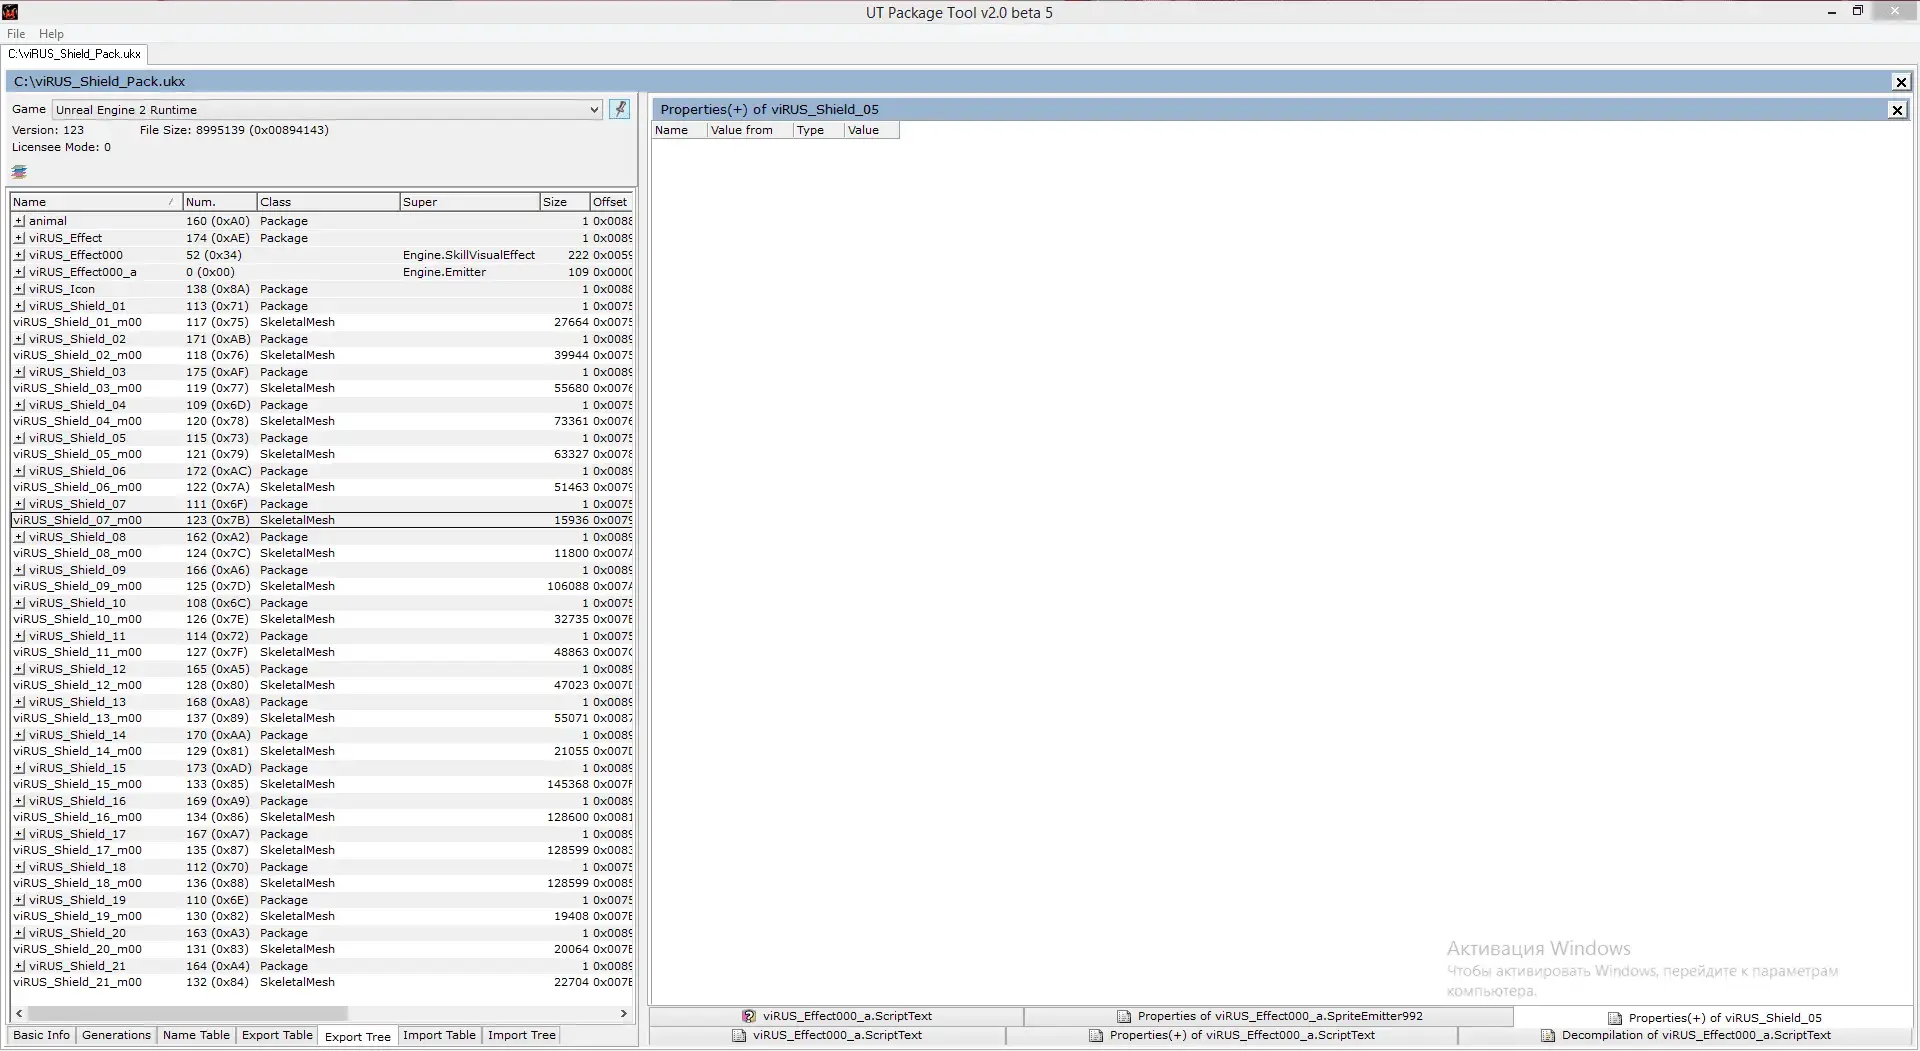Switch to the Import Table tab
This screenshot has width=1920, height=1051.
pos(439,1035)
